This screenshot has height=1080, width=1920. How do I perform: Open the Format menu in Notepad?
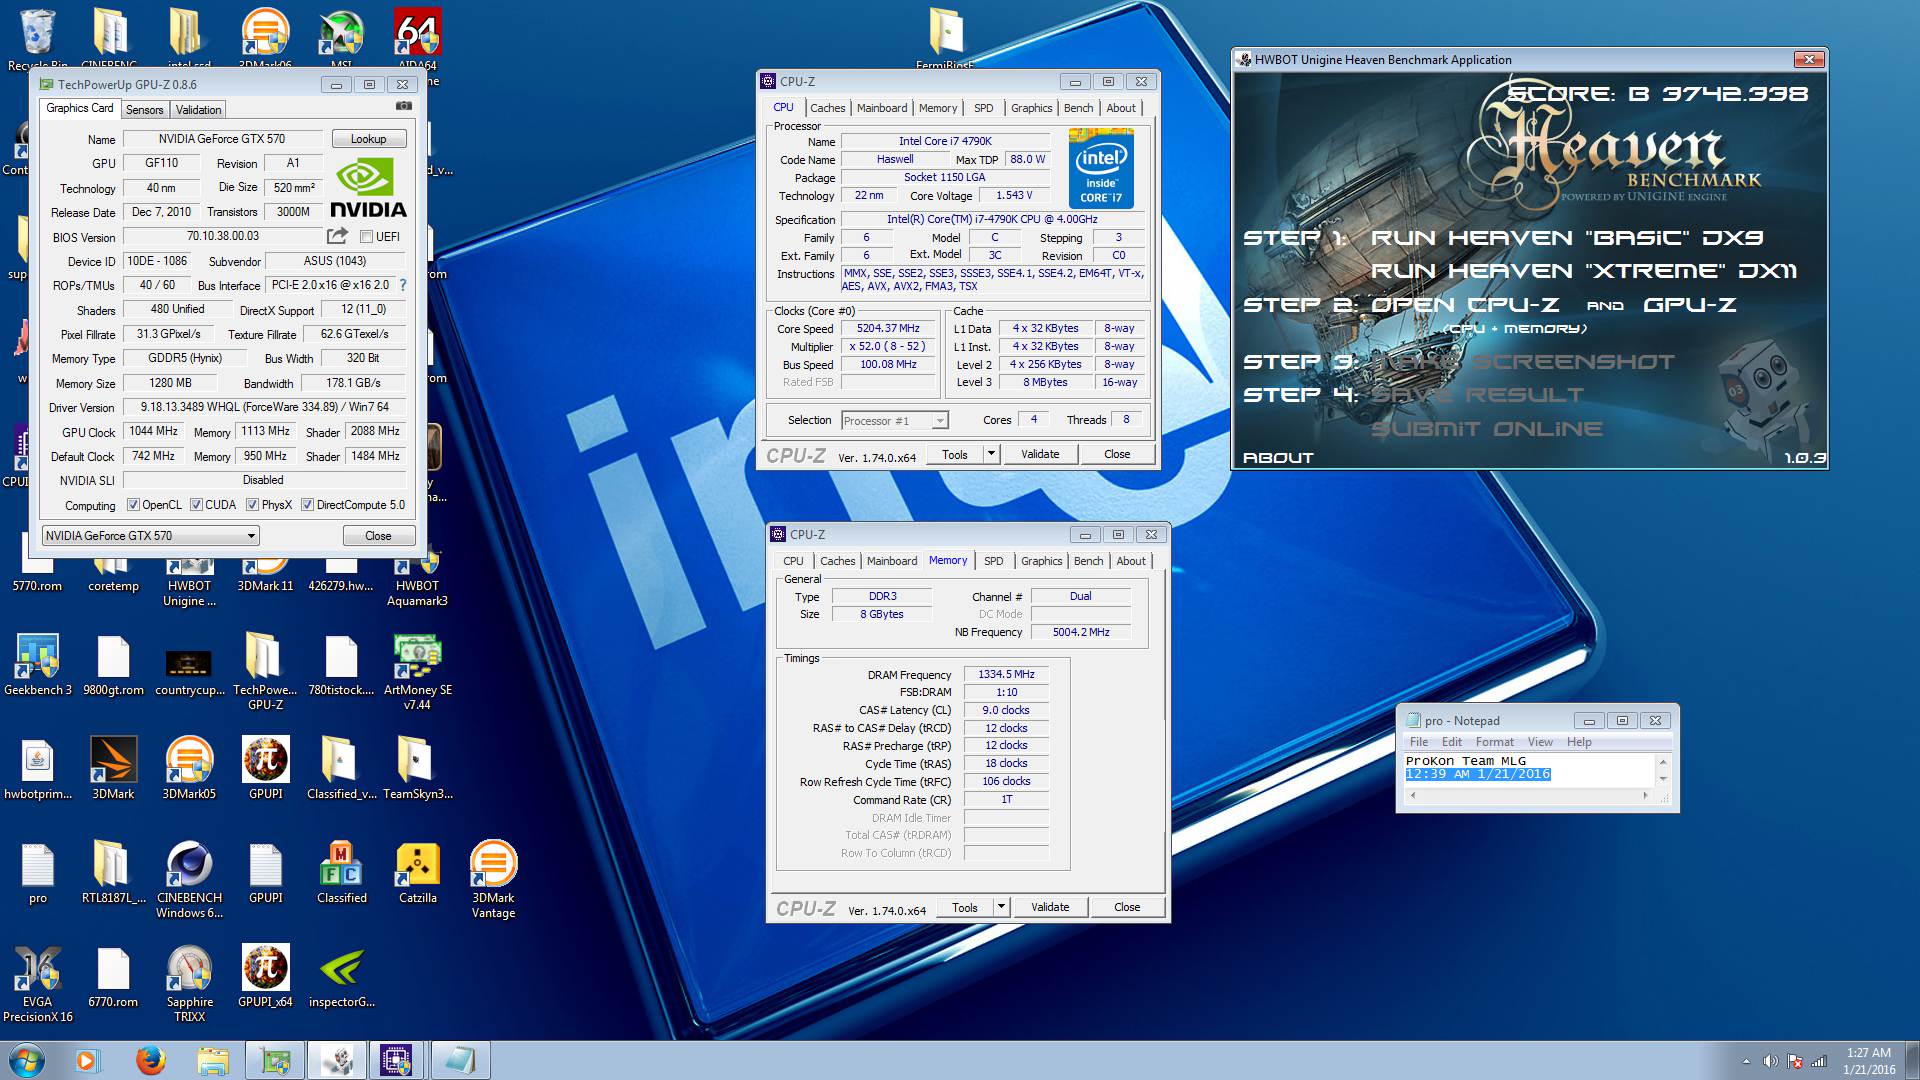coord(1494,742)
